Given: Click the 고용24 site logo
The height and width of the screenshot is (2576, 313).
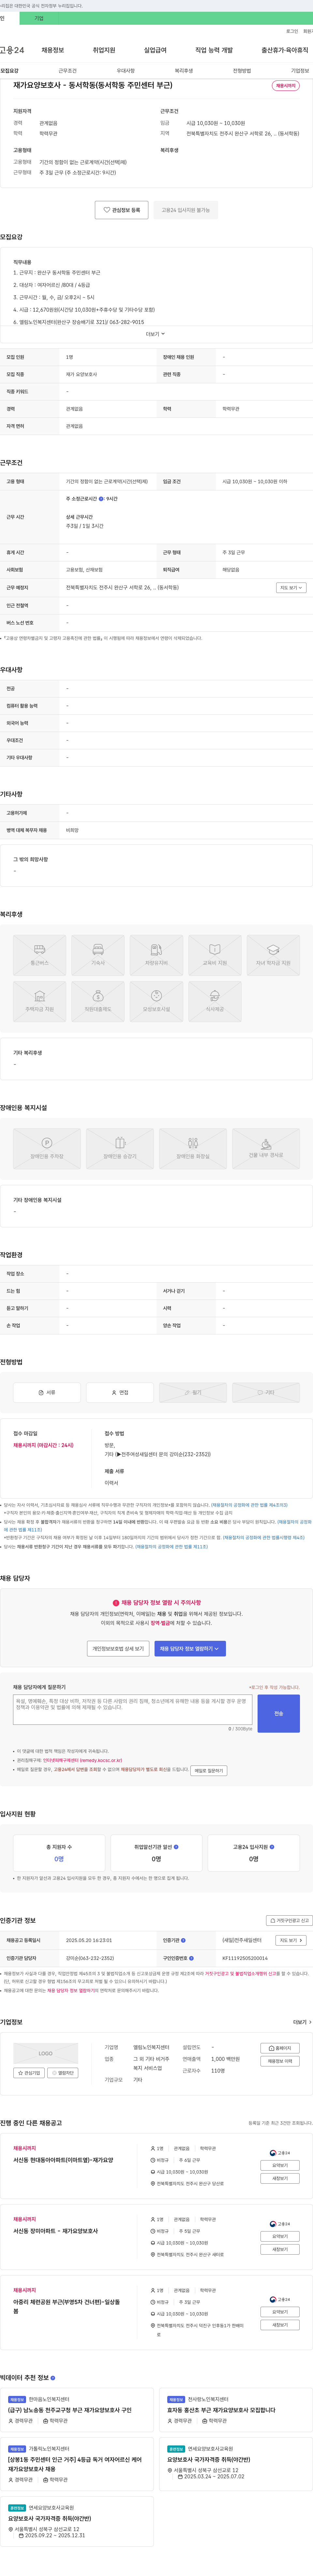Looking at the screenshot, I should tap(12, 50).
